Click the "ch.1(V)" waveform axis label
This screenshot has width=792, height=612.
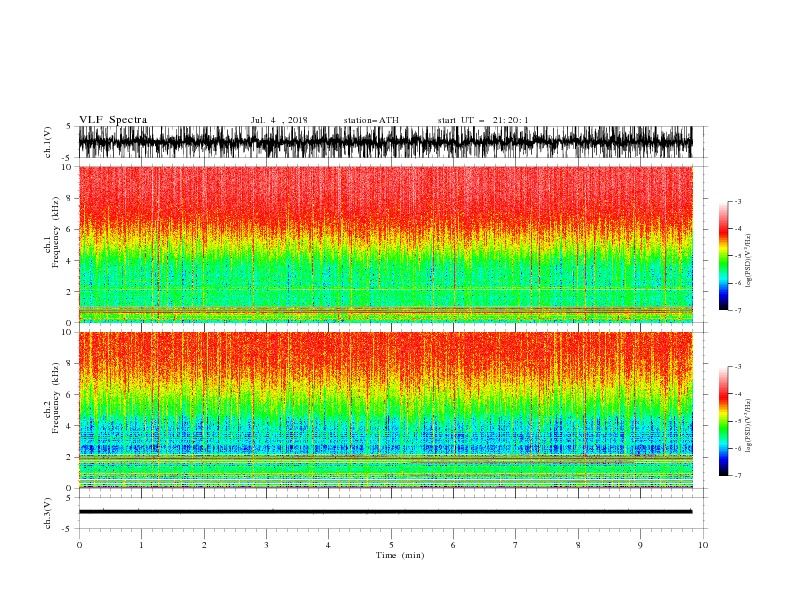click(x=48, y=142)
